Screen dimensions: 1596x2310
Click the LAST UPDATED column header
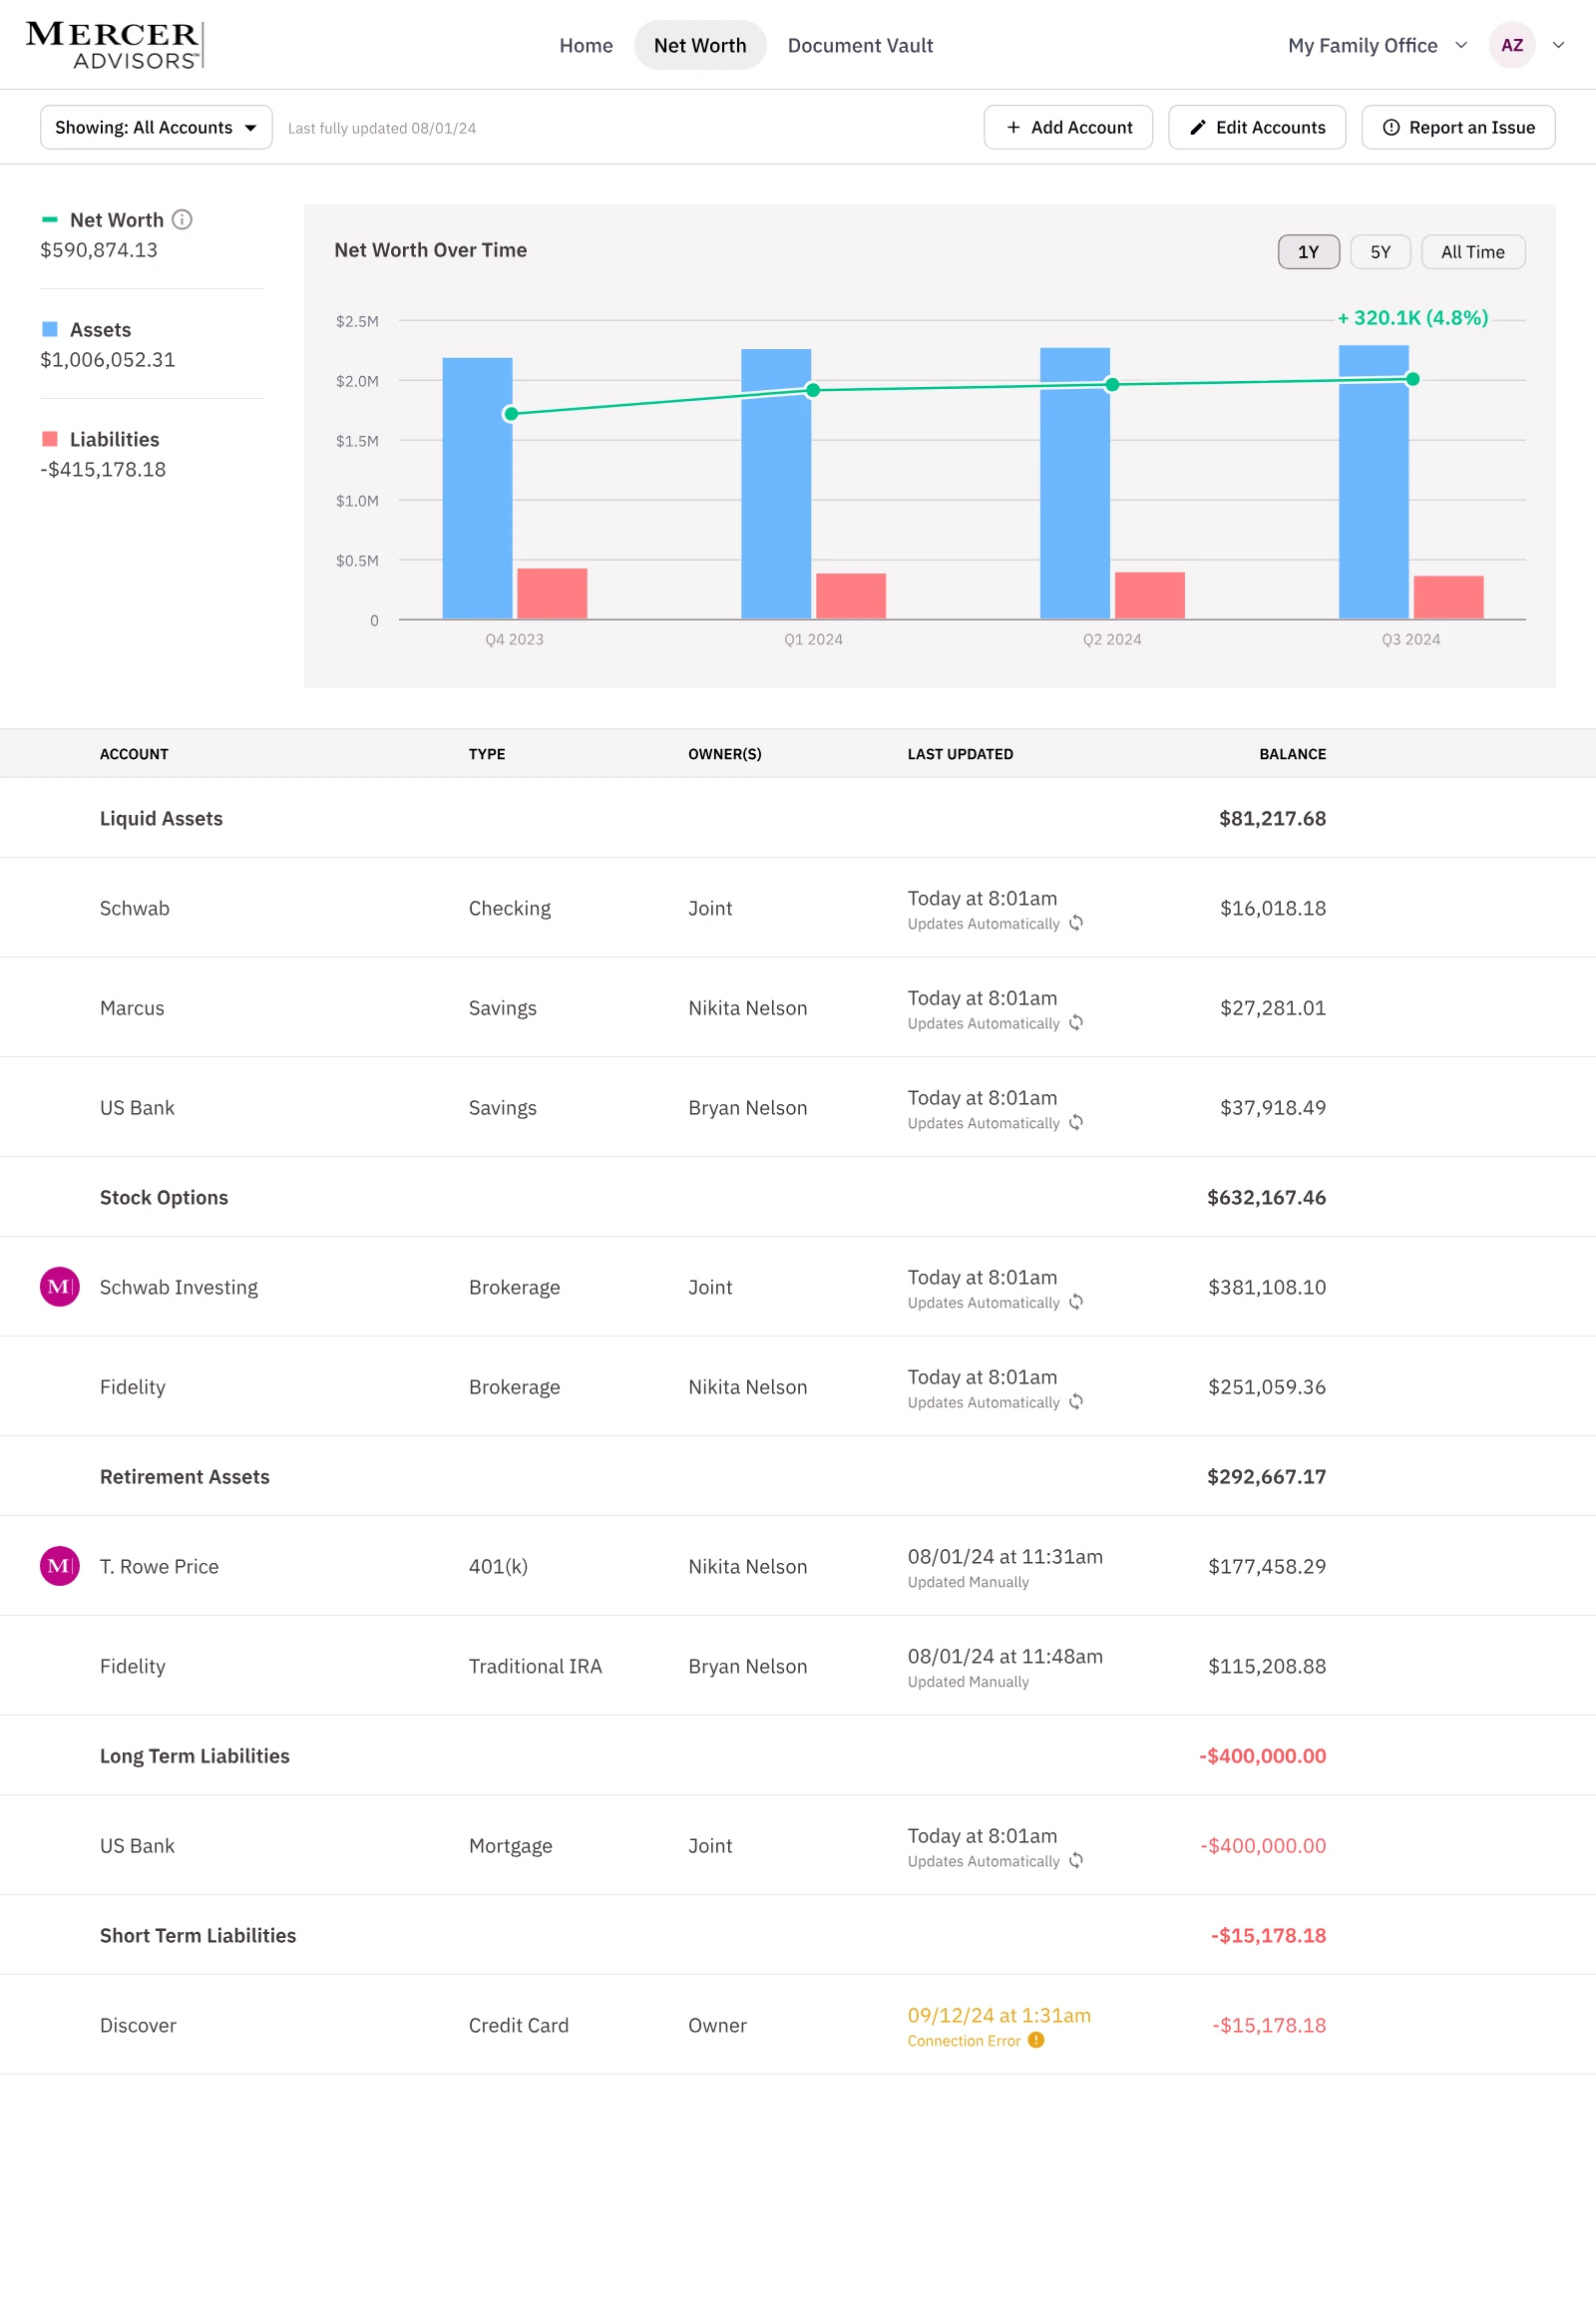pos(960,754)
